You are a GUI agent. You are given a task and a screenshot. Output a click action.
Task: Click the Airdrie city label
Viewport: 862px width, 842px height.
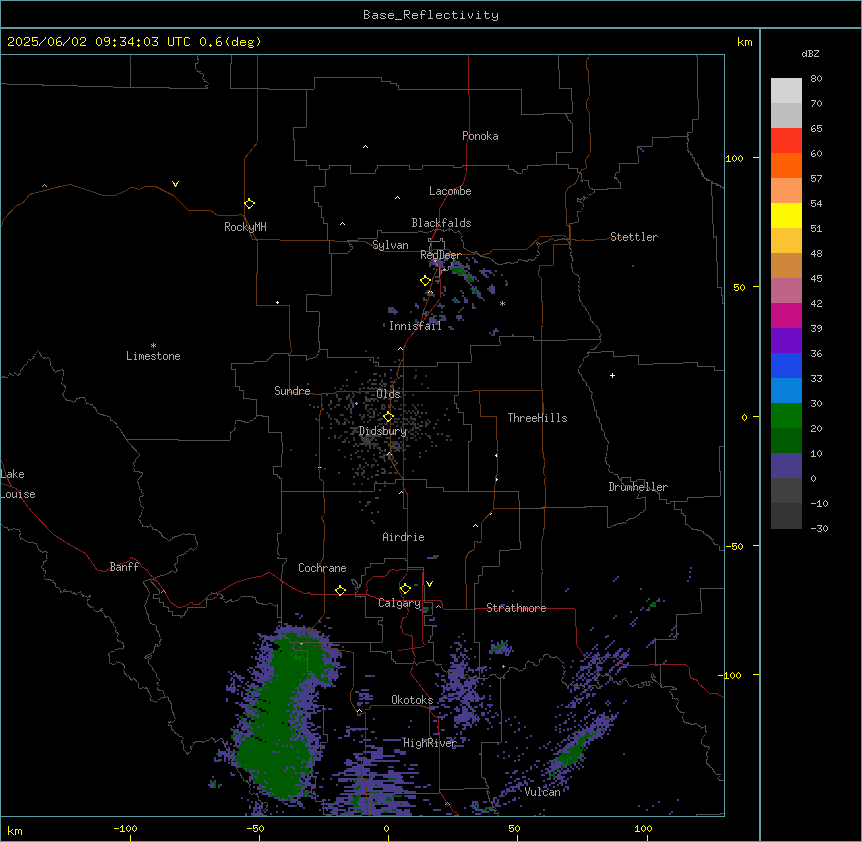[403, 537]
